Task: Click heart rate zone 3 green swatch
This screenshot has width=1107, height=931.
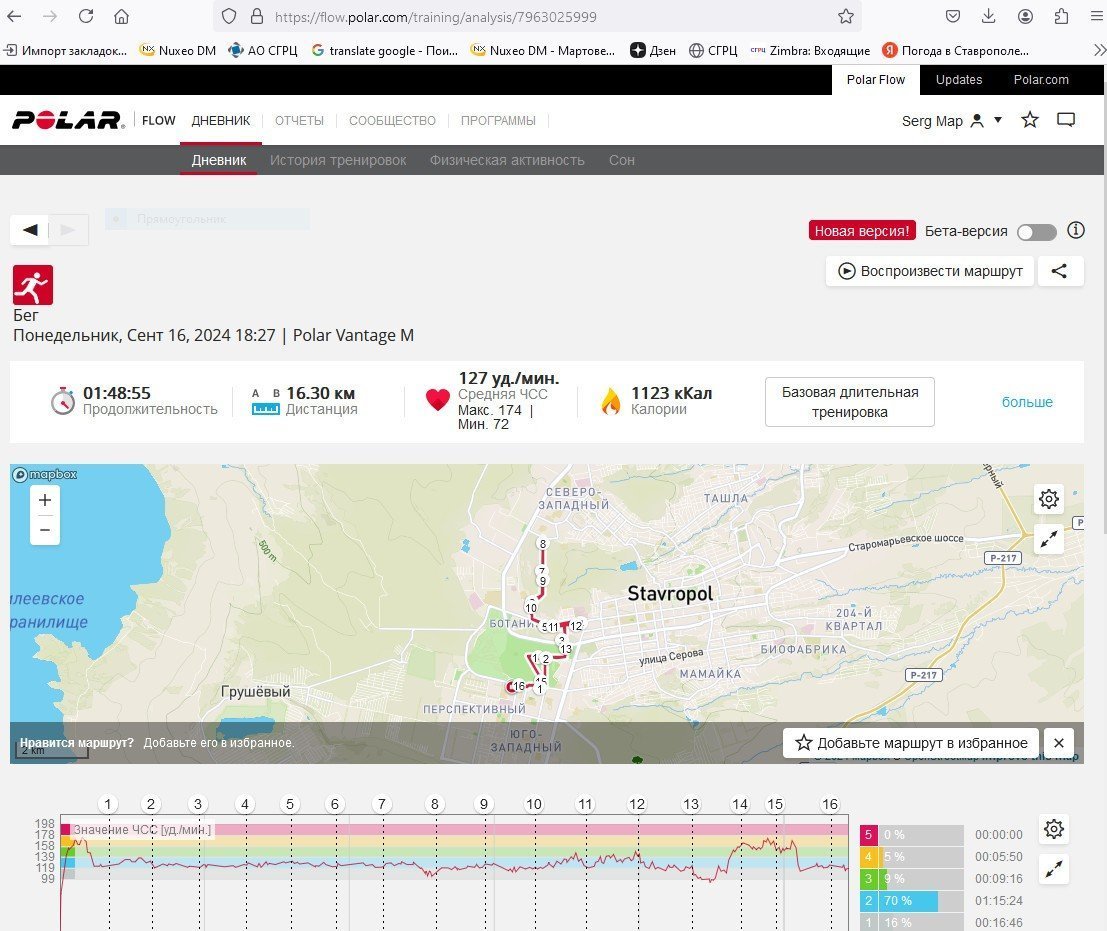Action: 868,879
